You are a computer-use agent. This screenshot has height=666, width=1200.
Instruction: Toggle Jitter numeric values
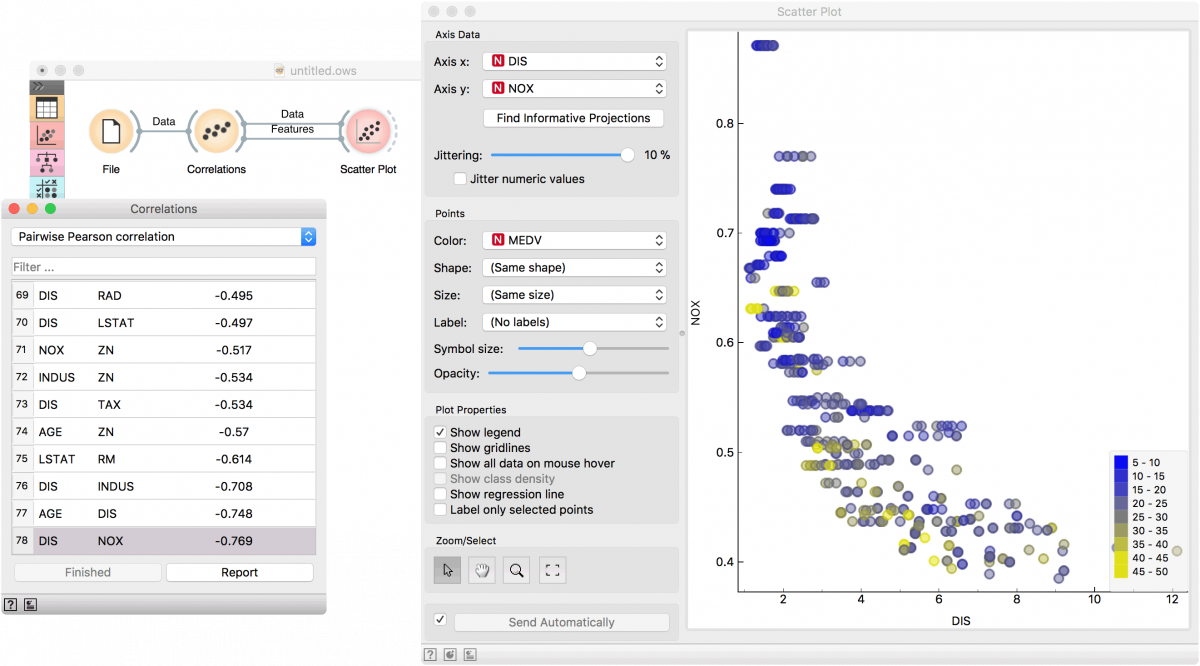(460, 178)
